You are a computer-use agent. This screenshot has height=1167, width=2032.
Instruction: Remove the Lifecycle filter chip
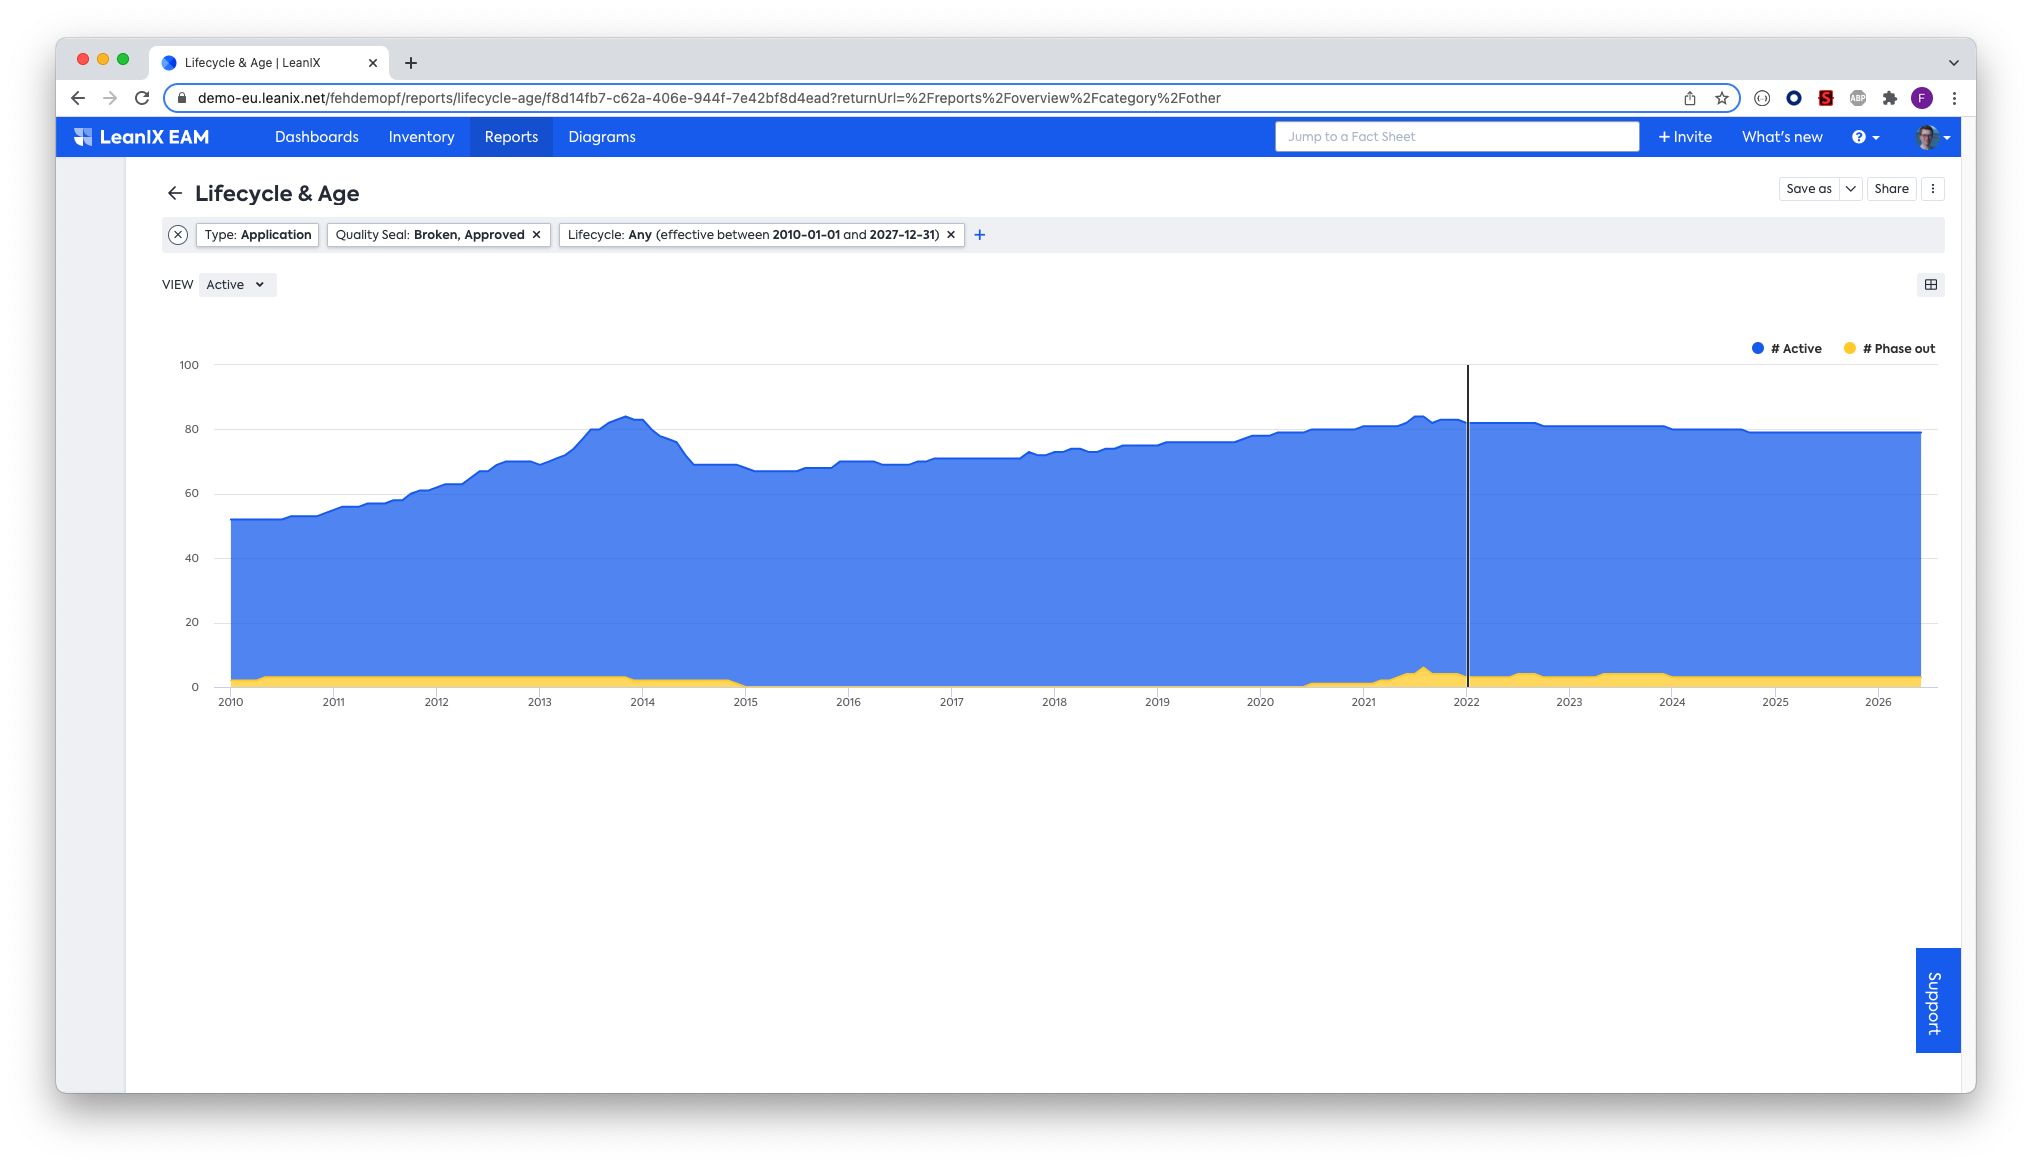pyautogui.click(x=951, y=235)
